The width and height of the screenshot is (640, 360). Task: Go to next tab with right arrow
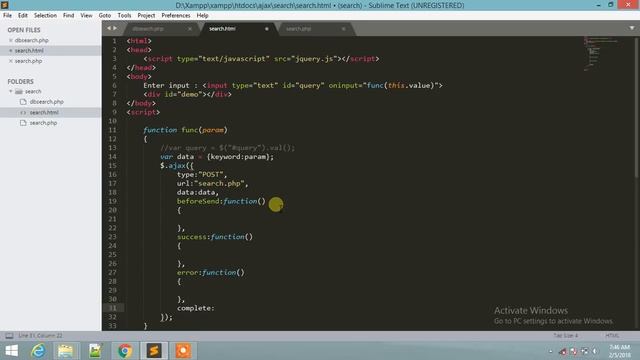(x=115, y=28)
